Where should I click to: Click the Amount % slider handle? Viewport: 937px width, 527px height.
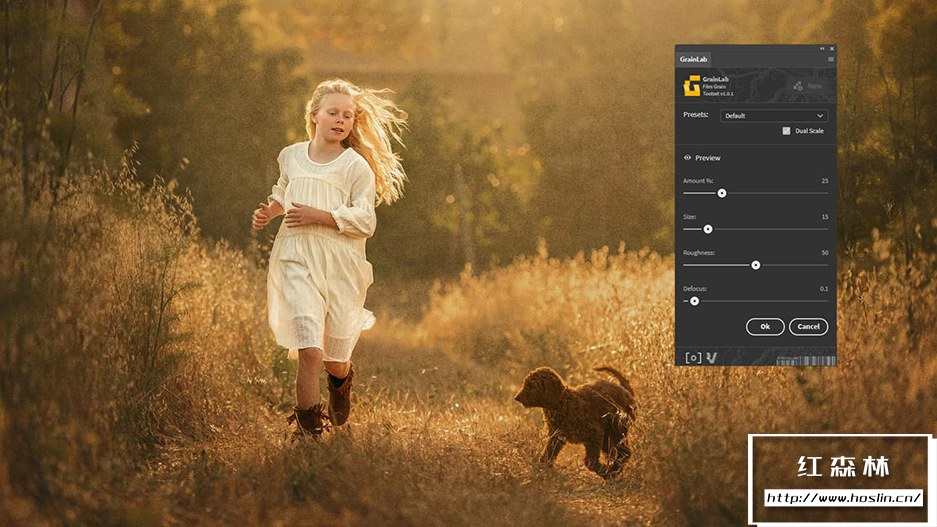pos(722,193)
